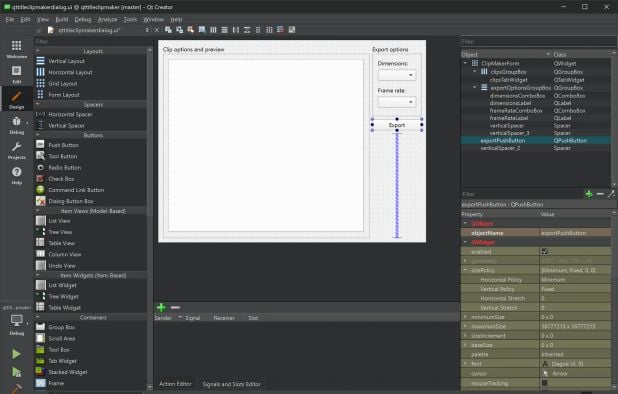Click the property editor wrench icon
The width and height of the screenshot is (618, 394).
611,194
